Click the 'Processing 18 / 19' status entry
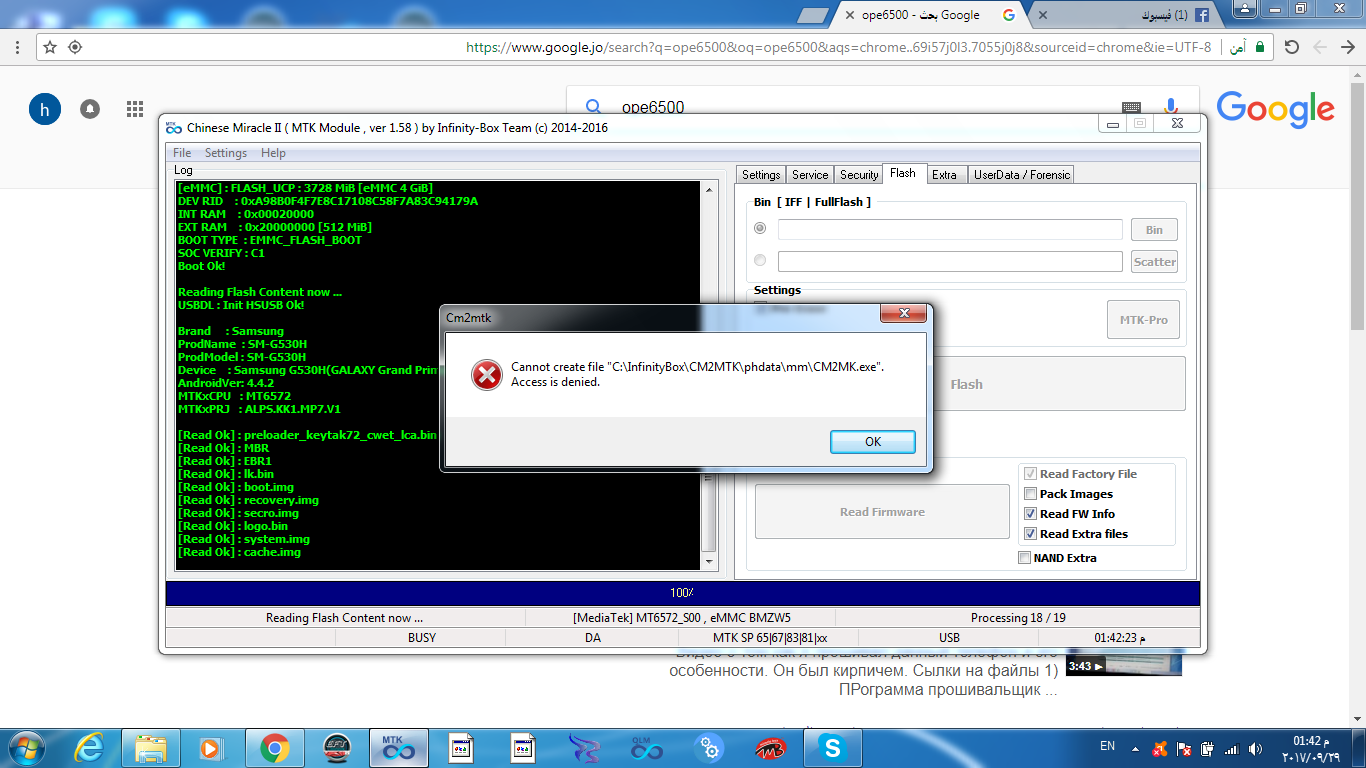The height and width of the screenshot is (768, 1366). [1018, 618]
